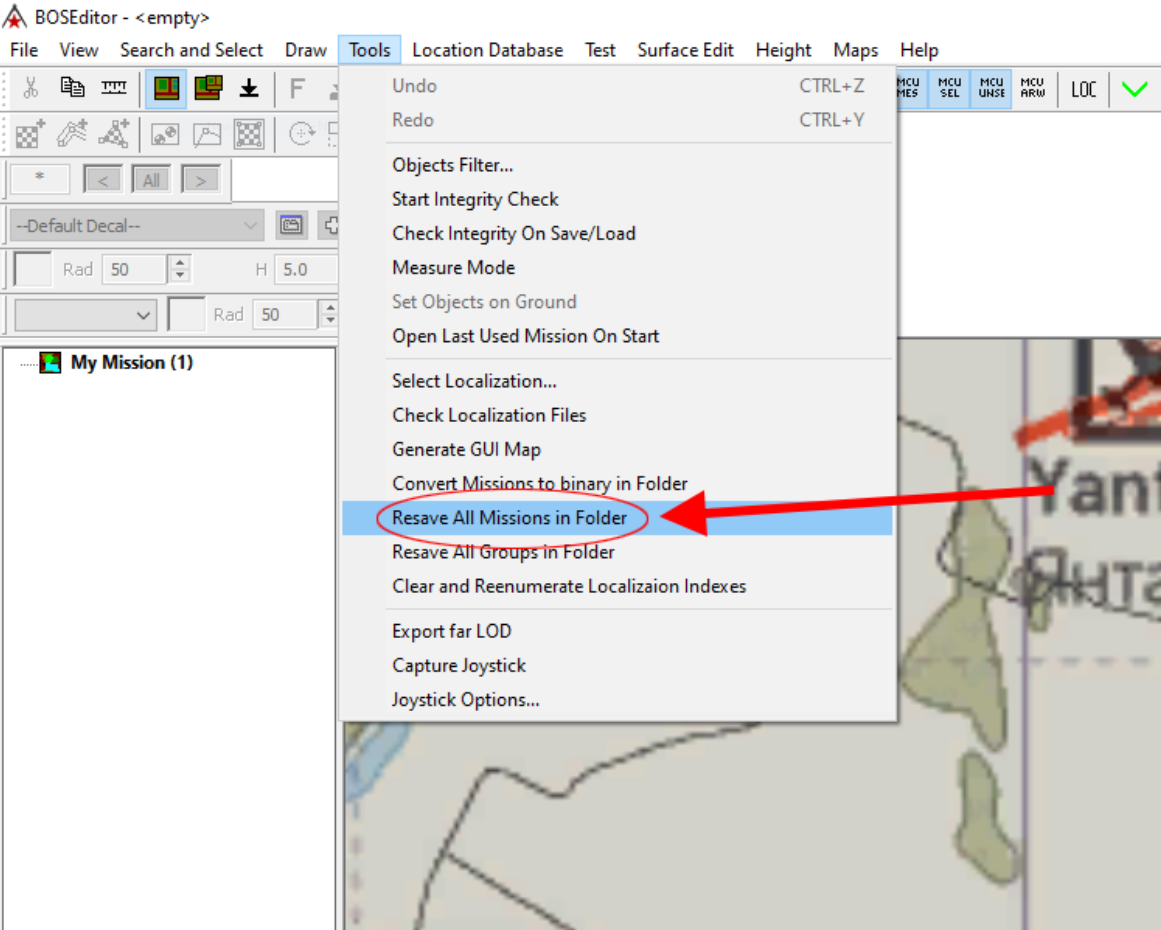Toggle the MCU UNSE button

[x=991, y=89]
